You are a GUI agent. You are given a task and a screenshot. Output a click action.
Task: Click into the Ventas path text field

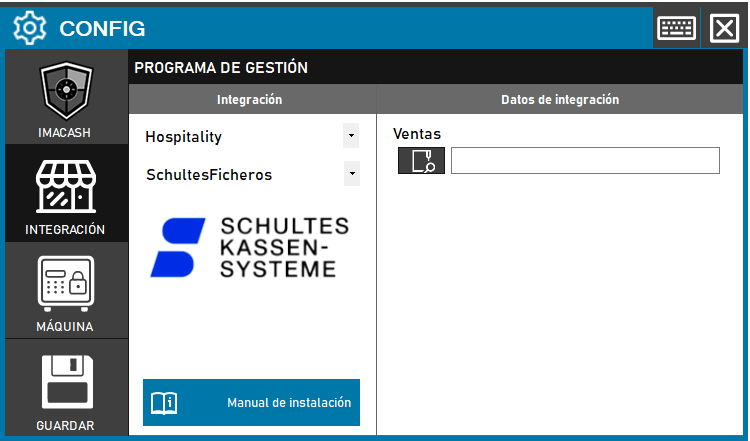pos(585,160)
